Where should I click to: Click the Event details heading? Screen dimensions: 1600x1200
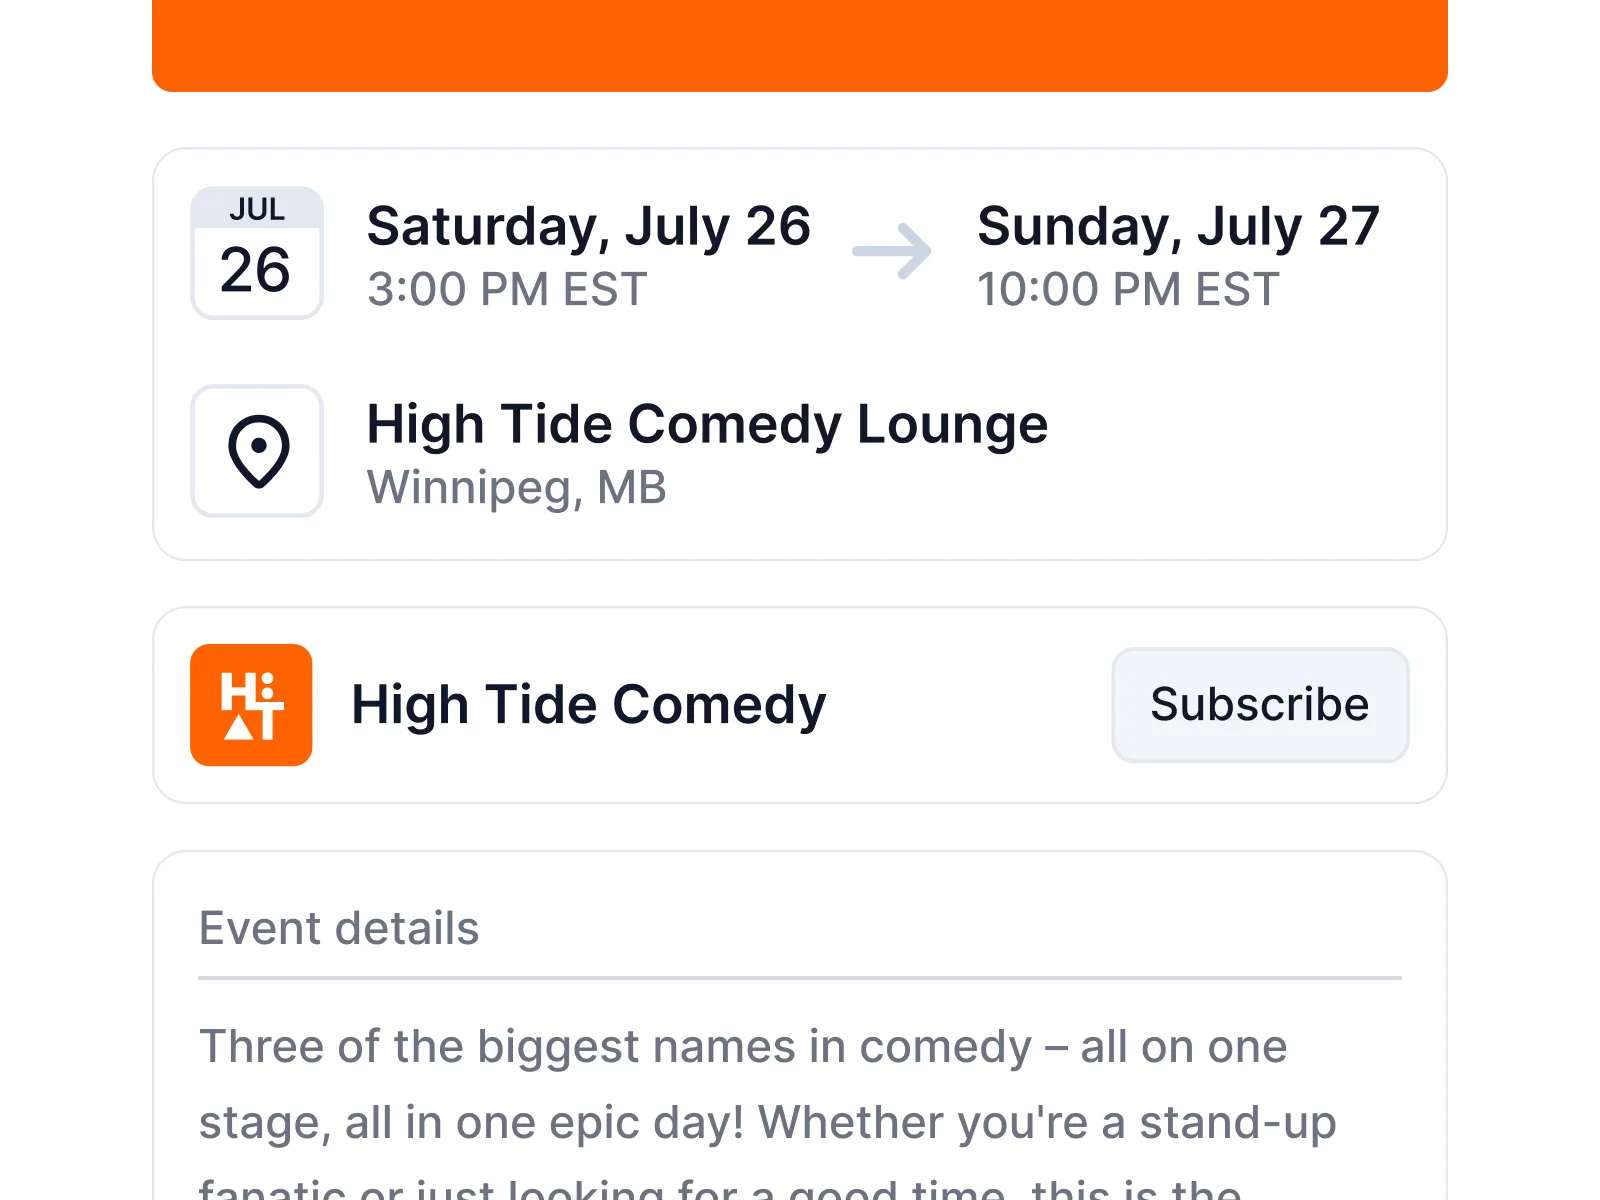tap(339, 928)
